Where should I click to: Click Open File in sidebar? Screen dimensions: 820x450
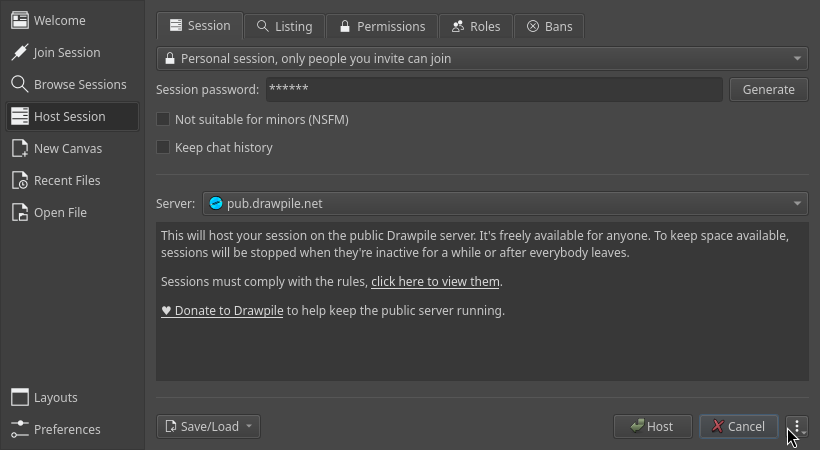pyautogui.click(x=60, y=212)
